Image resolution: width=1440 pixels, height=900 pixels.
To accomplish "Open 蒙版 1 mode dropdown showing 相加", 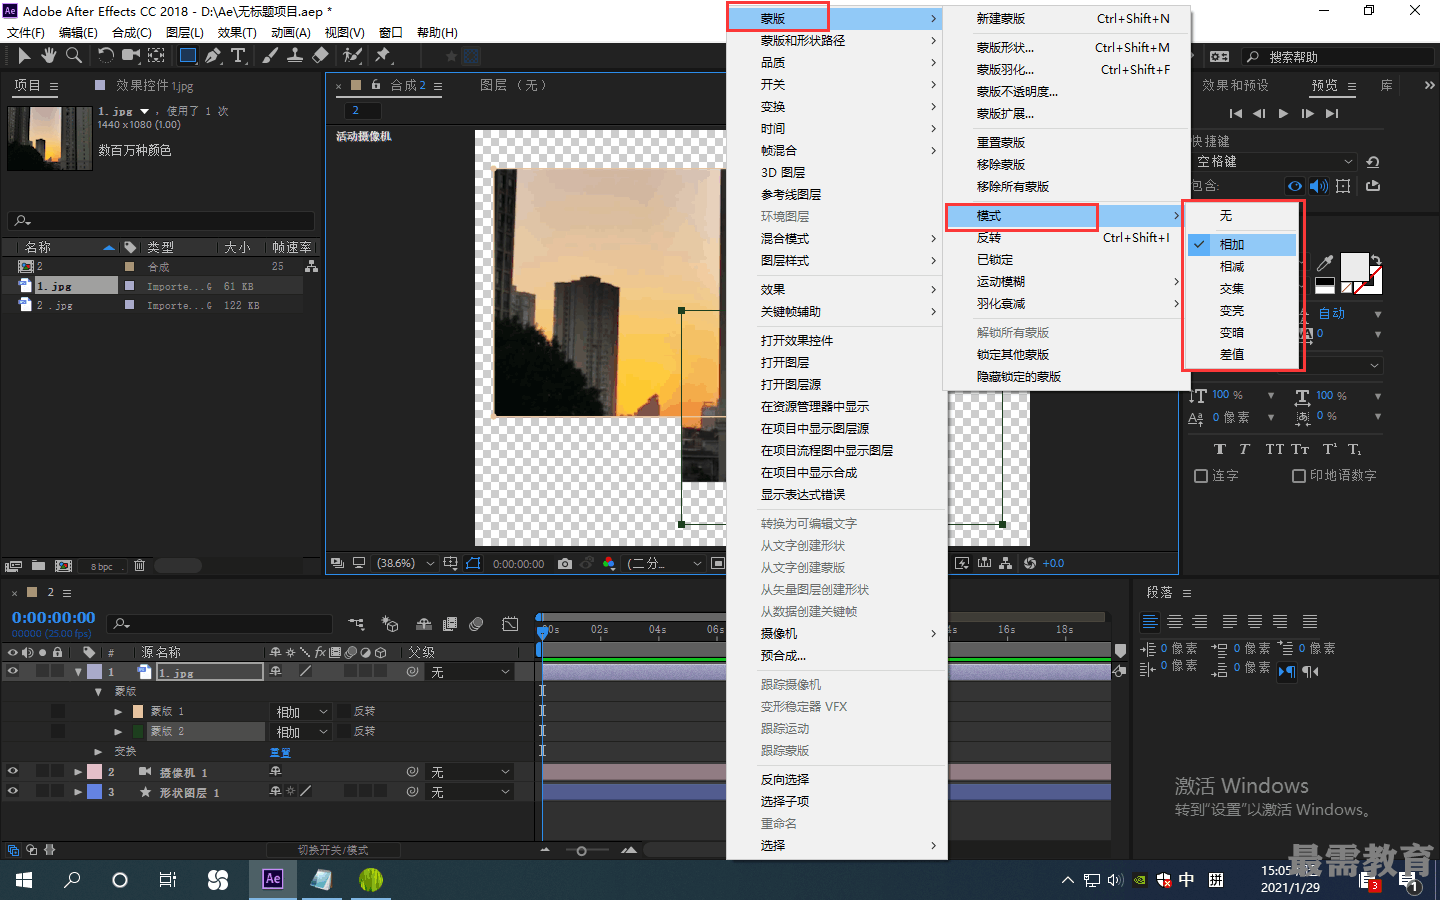I will (301, 712).
